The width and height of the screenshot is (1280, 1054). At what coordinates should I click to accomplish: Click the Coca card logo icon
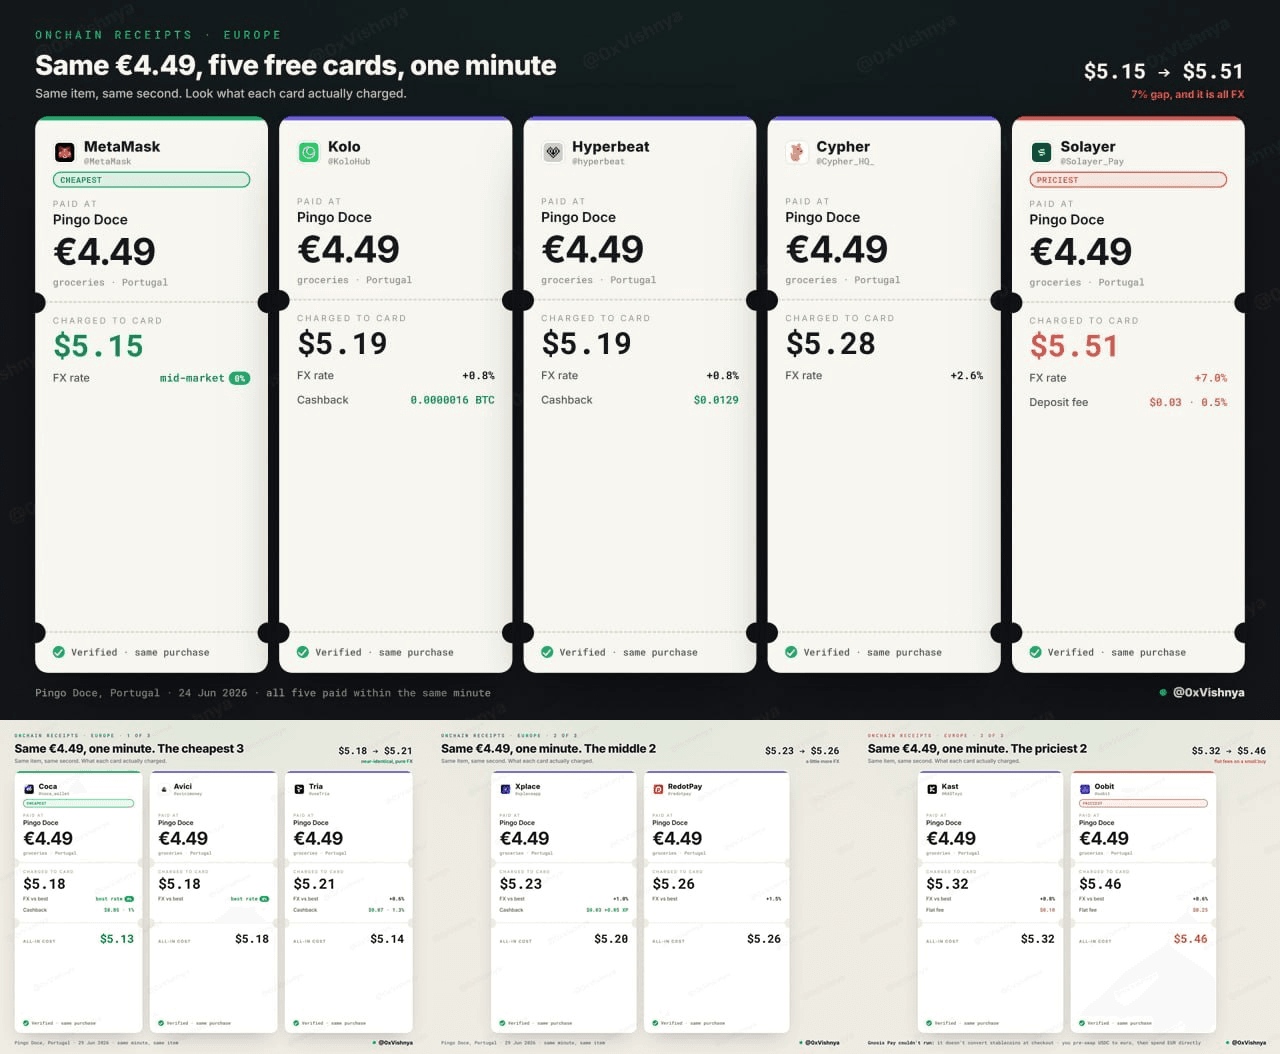(x=30, y=789)
